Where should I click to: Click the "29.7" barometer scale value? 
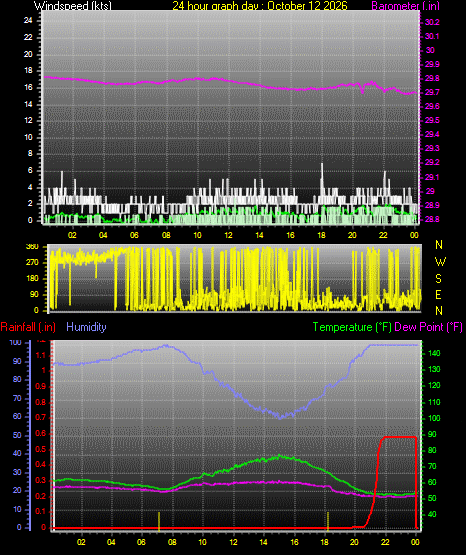pyautogui.click(x=432, y=92)
